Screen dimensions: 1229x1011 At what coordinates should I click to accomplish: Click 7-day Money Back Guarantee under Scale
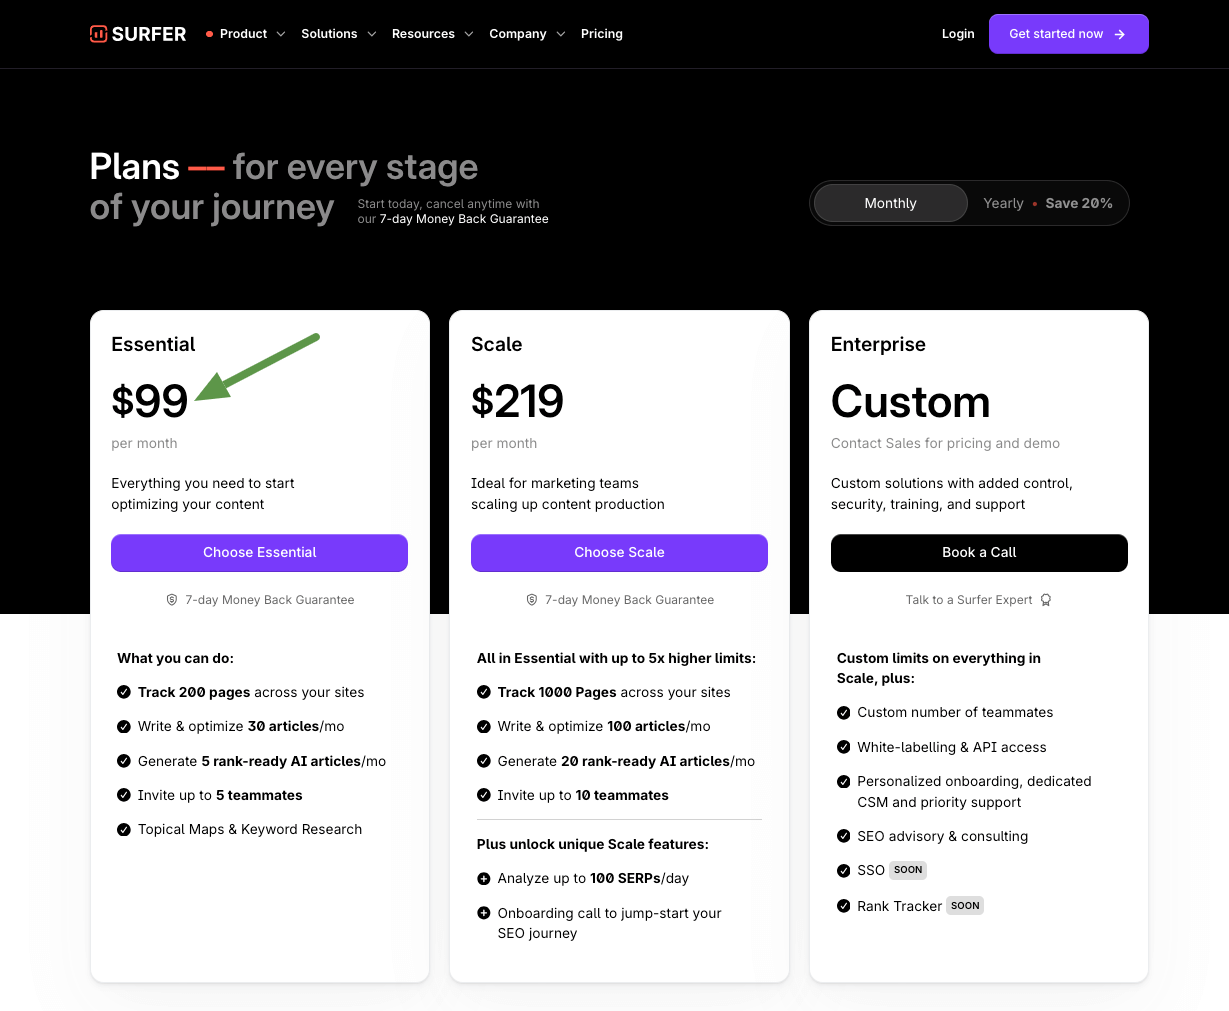coord(630,600)
